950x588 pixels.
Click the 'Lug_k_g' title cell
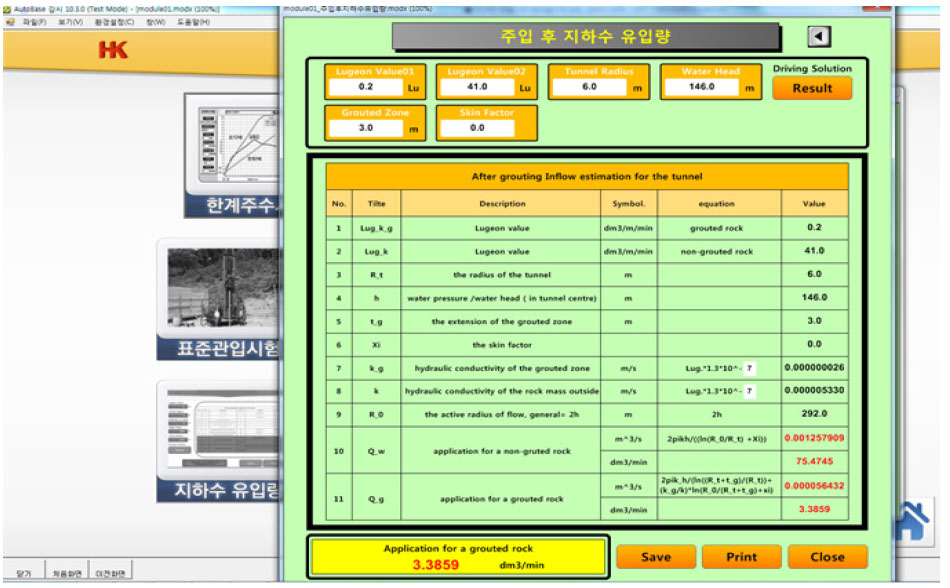click(x=376, y=228)
